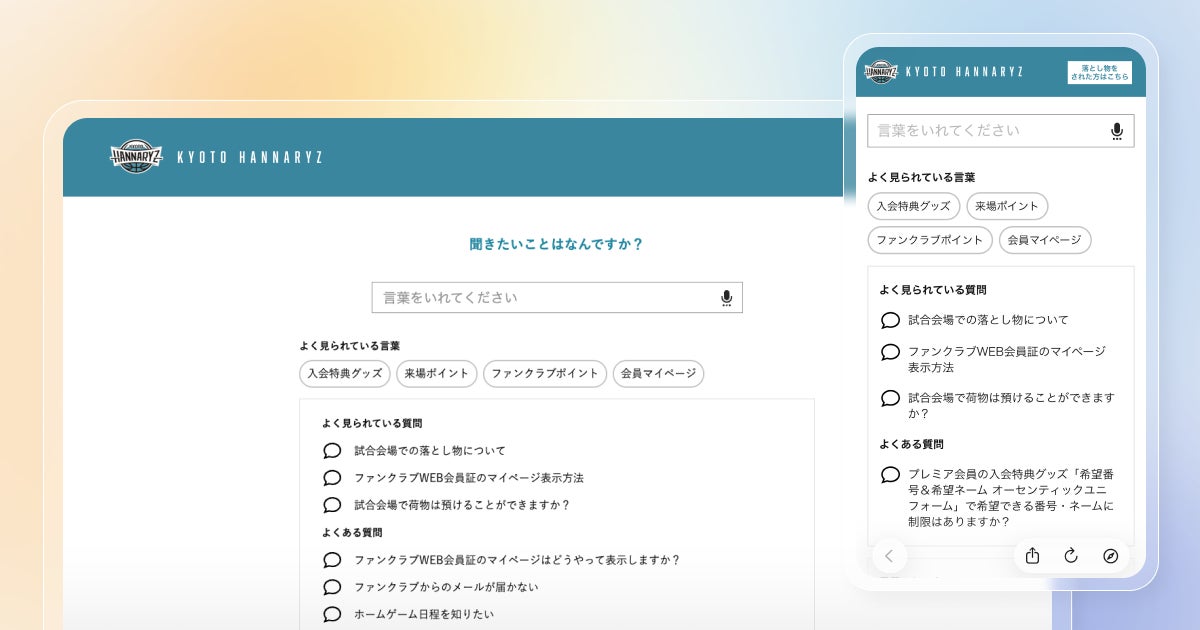Image resolution: width=1200 pixels, height=630 pixels.
Task: Click the Kyoto Hannaryz logo in desktop header
Action: coord(135,157)
